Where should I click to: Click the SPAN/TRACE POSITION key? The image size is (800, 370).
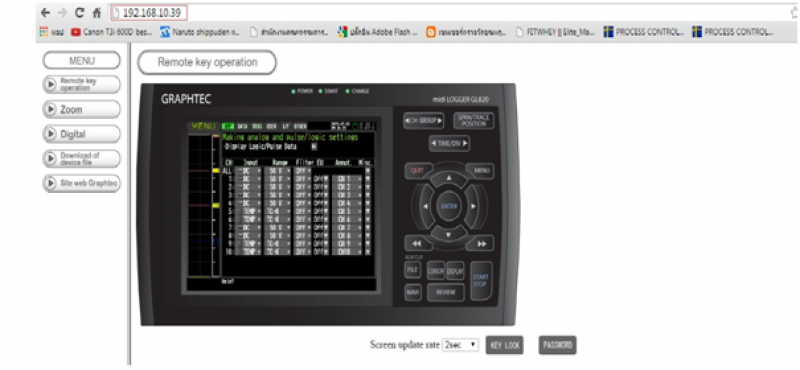click(x=473, y=121)
